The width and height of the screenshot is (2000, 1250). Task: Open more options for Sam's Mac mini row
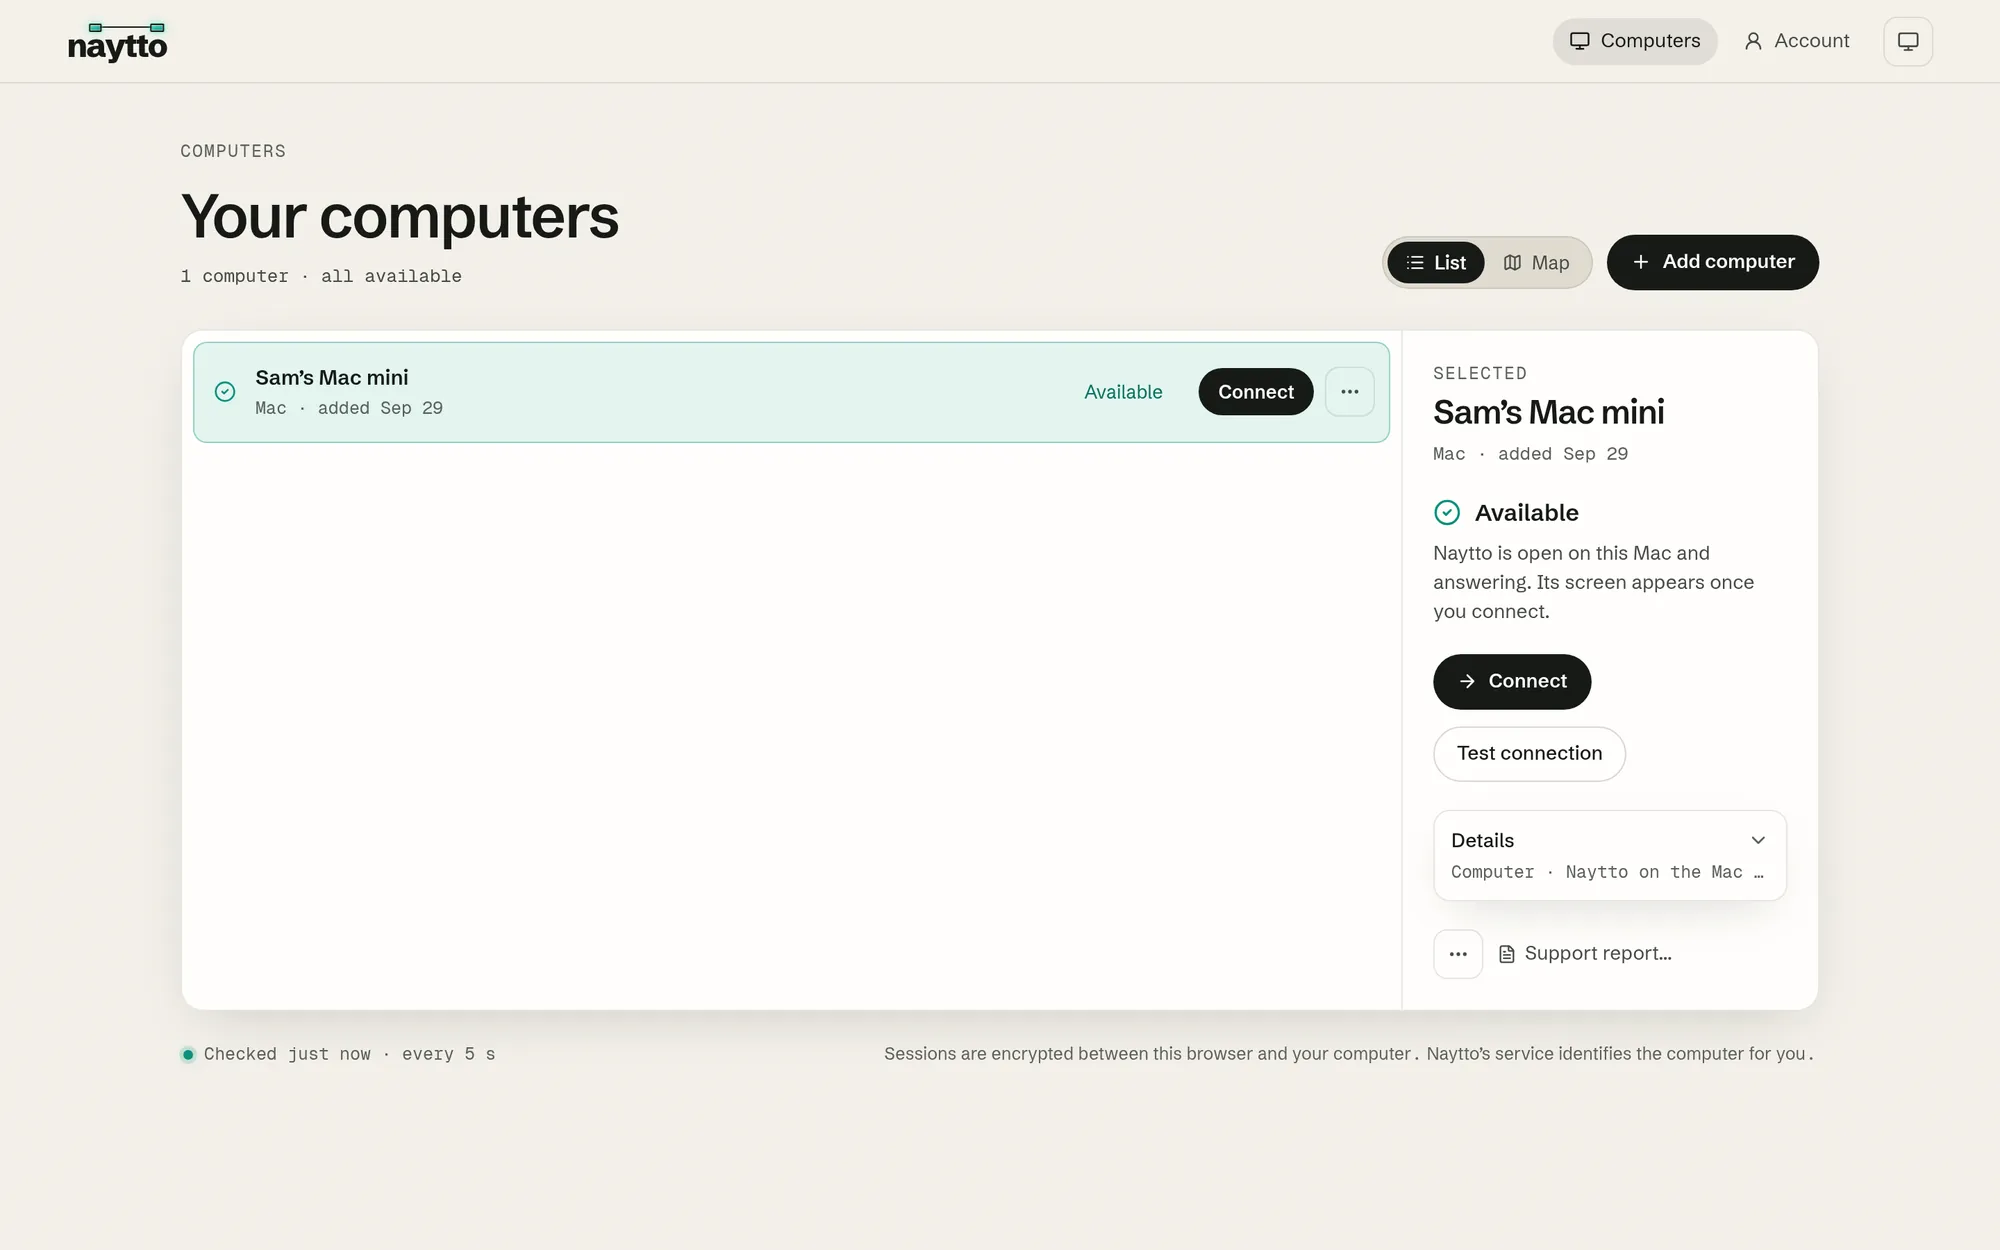tap(1350, 392)
